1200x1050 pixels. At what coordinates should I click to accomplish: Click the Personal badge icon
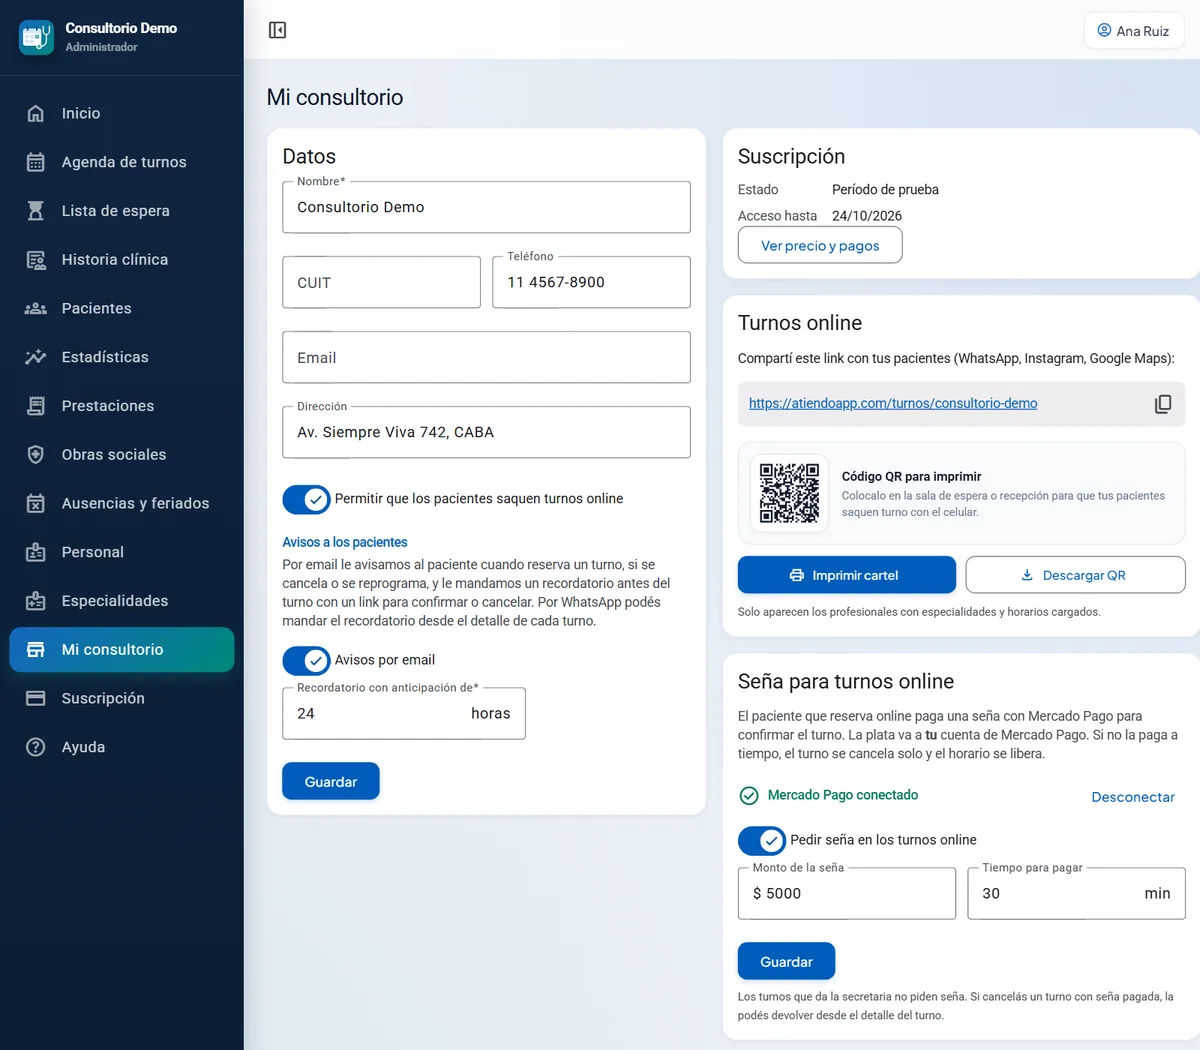coord(36,552)
